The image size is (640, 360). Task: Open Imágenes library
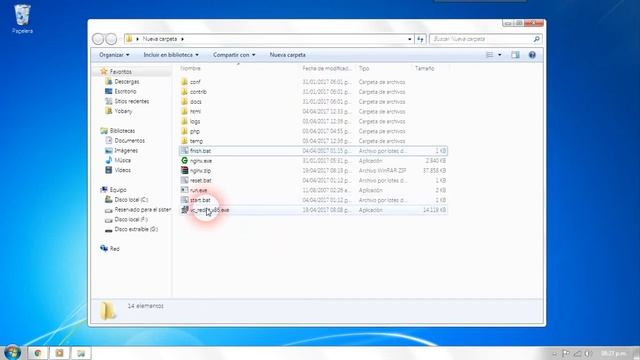point(126,150)
